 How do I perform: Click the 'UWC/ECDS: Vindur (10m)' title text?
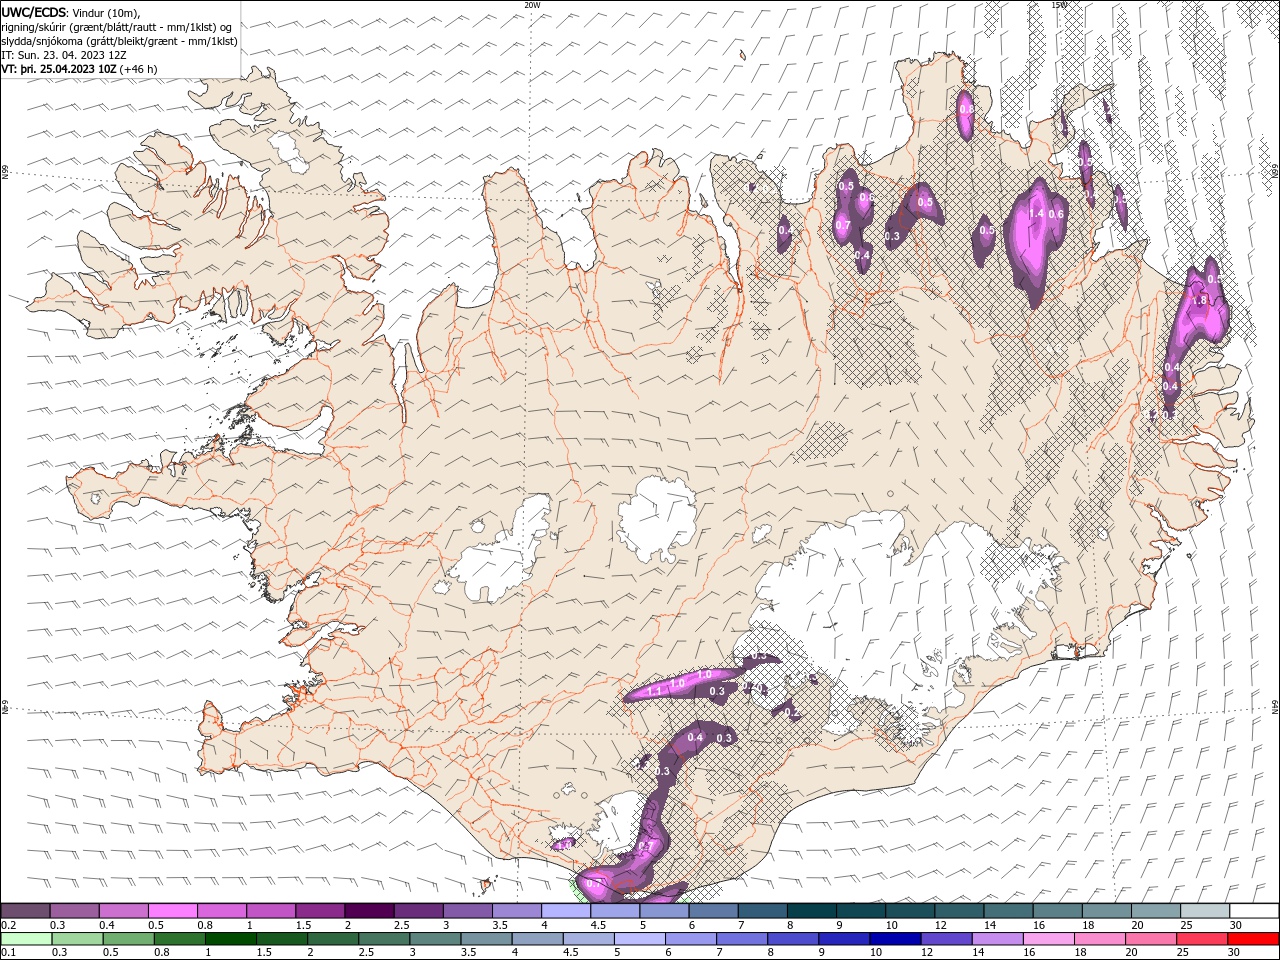[x=70, y=12]
